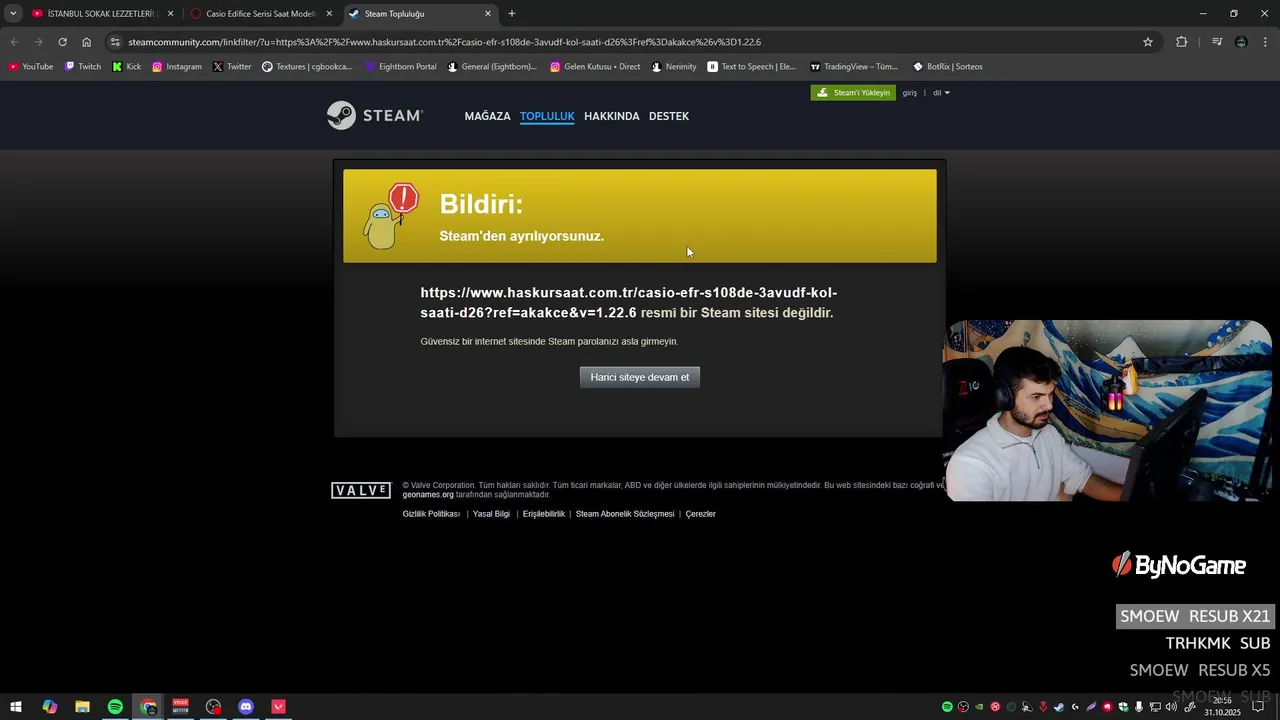The width and height of the screenshot is (1280, 720).
Task: Open the Eightborn Portal bookmark
Action: pos(401,67)
